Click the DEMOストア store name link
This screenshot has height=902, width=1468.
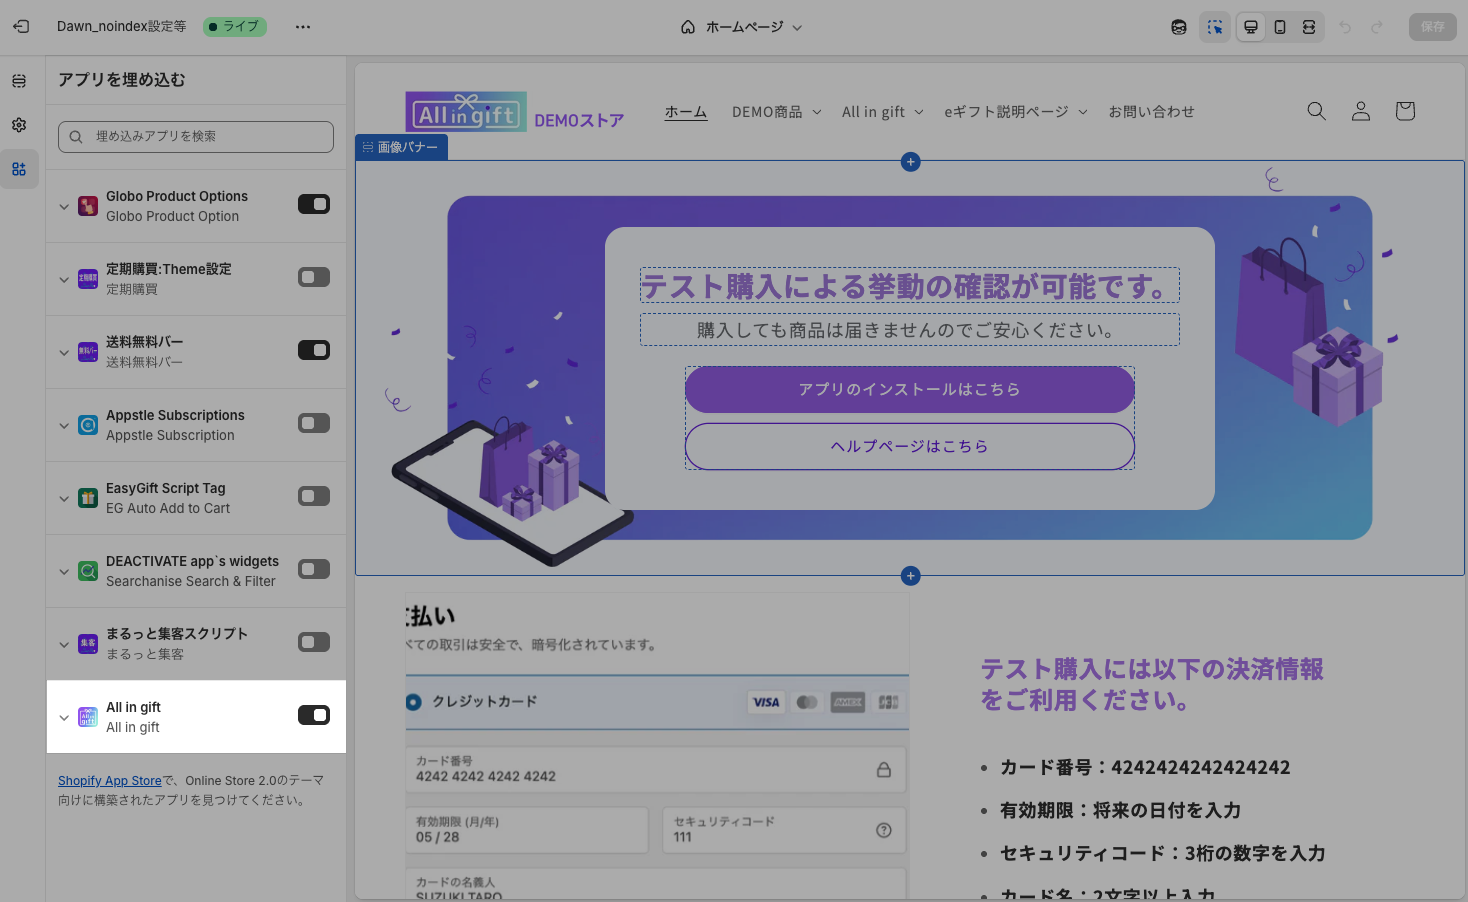coord(579,120)
